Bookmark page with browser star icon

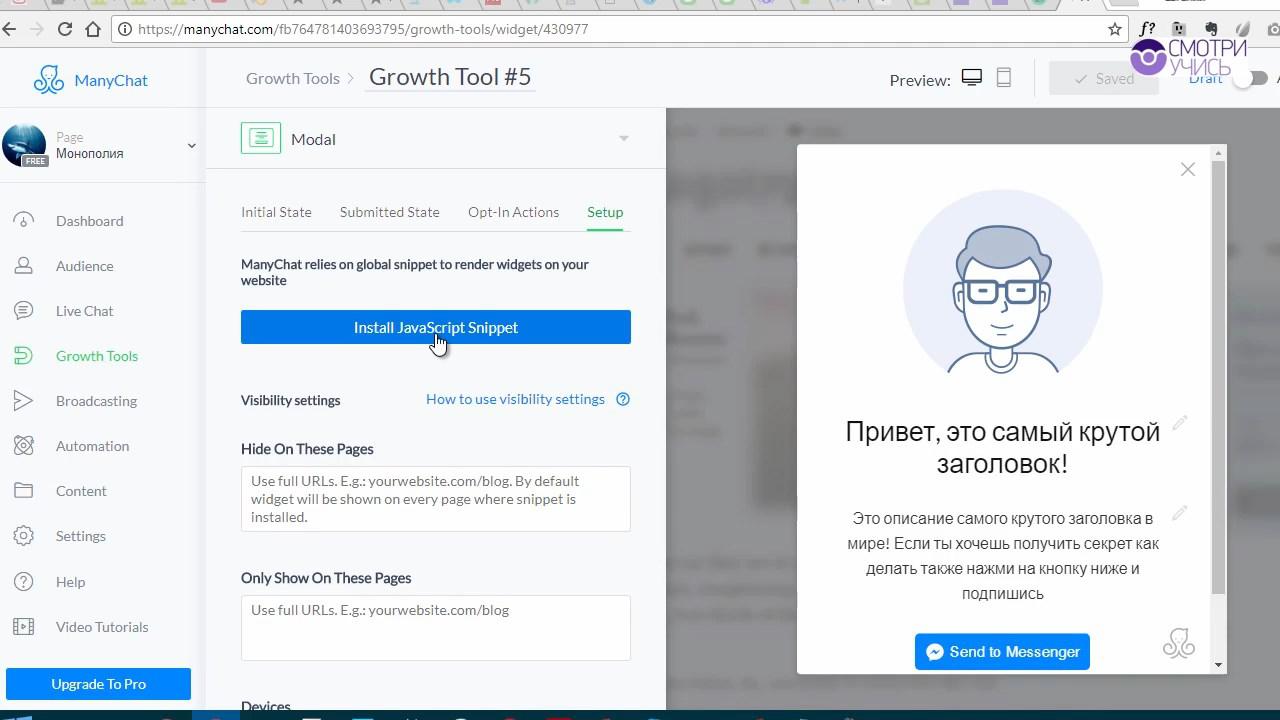pos(1115,29)
